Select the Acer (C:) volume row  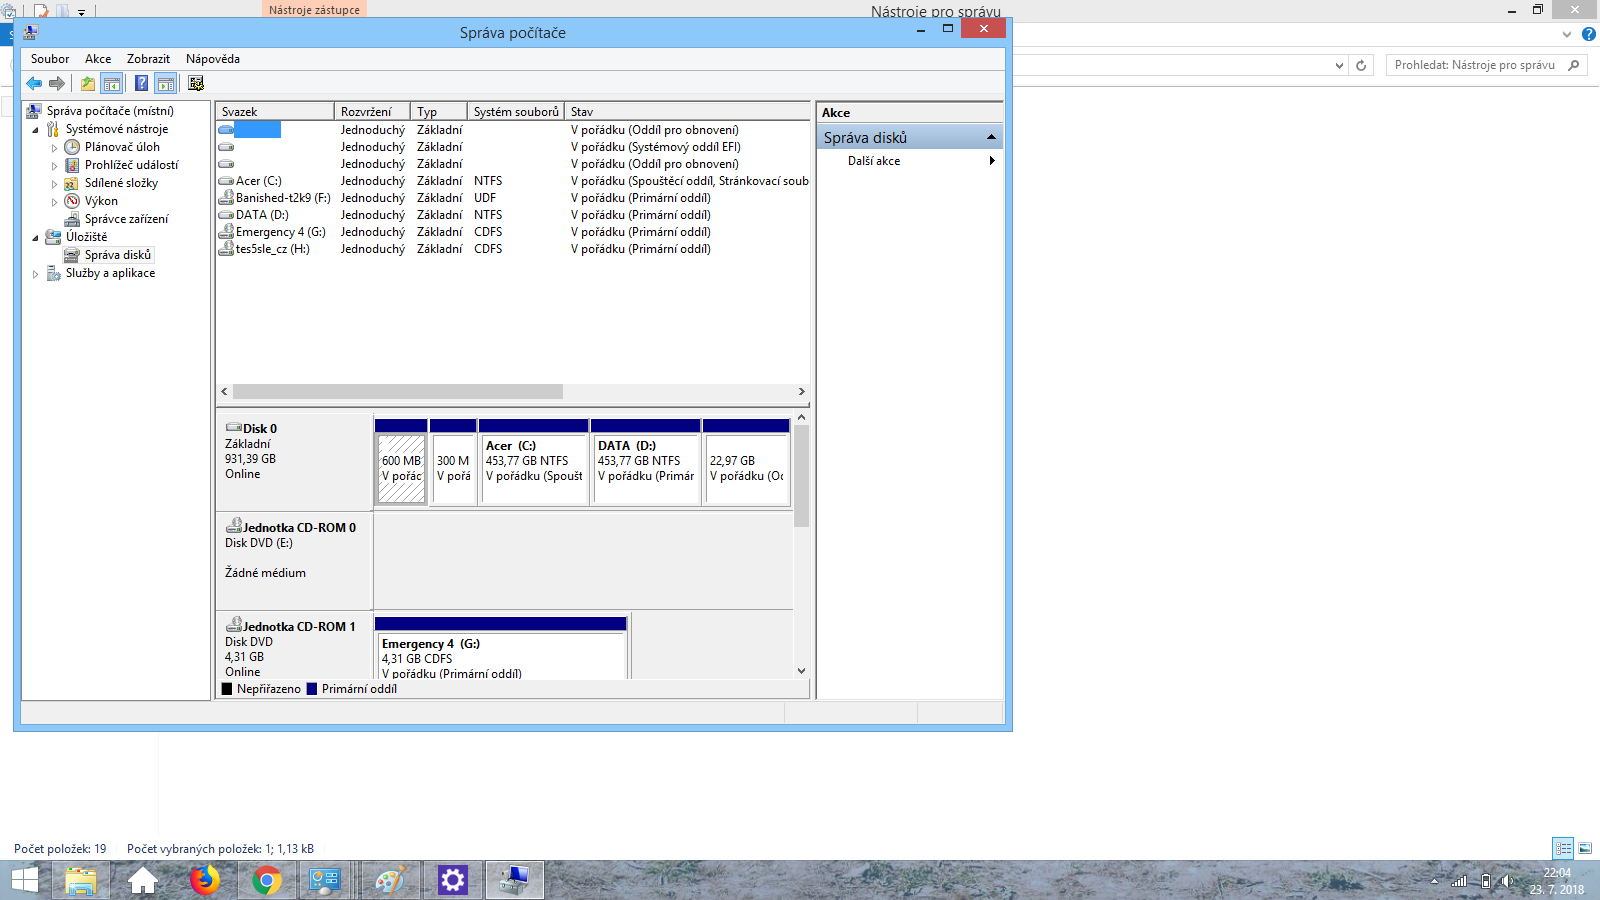click(513, 181)
